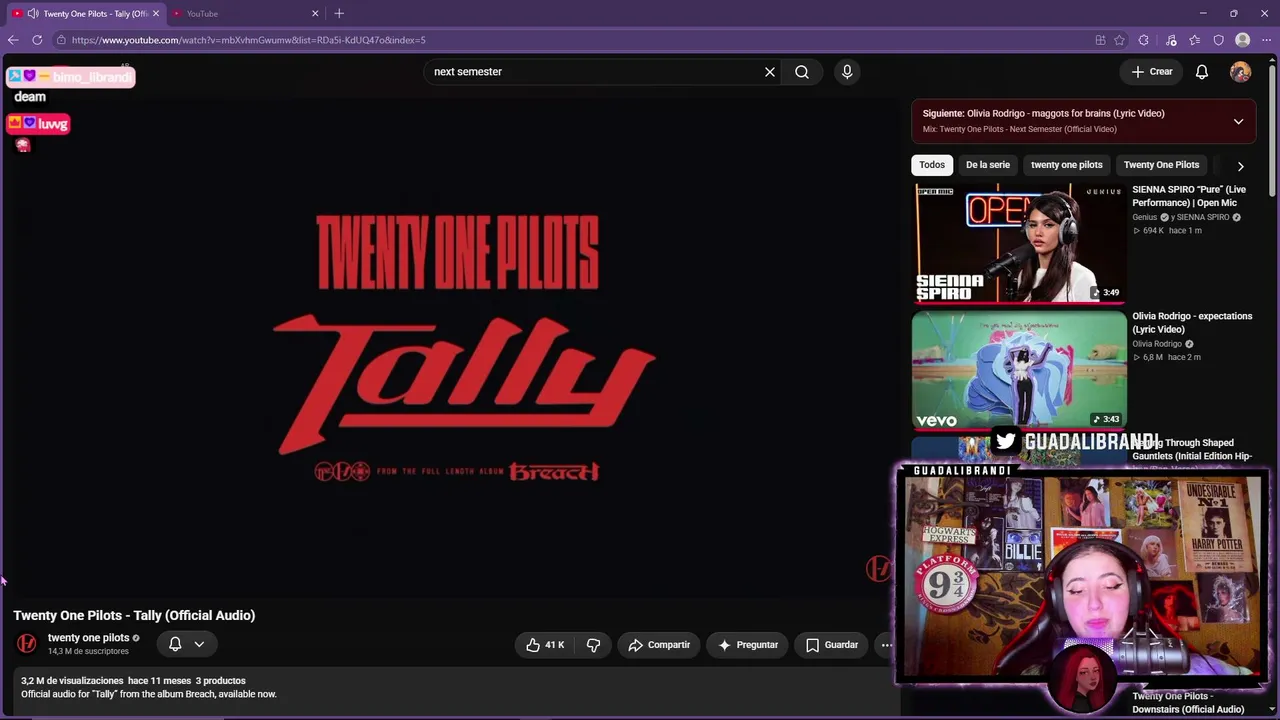Viewport: 1280px width, 720px height.
Task: Select the Todos filter chip
Action: (x=932, y=165)
